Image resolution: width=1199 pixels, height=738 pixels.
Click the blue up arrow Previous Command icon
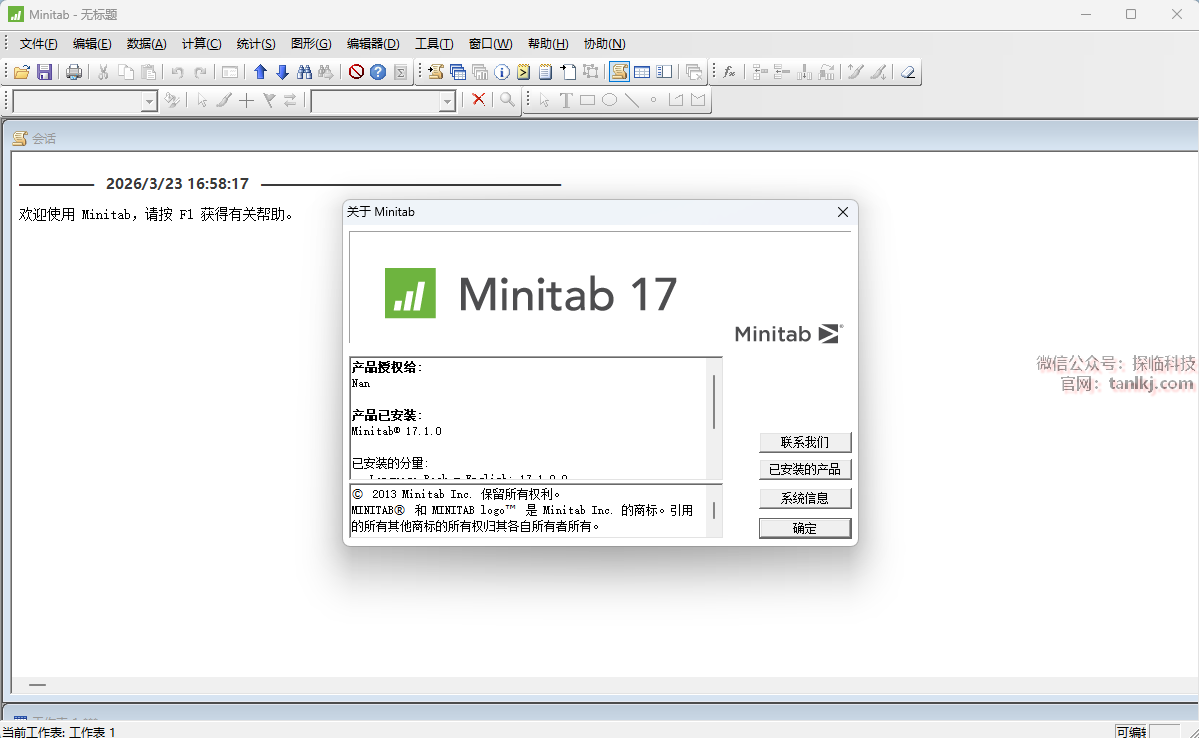(260, 72)
